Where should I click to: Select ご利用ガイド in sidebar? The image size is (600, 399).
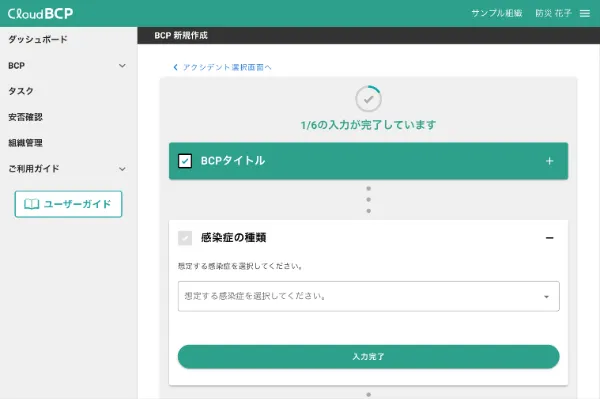tap(34, 169)
